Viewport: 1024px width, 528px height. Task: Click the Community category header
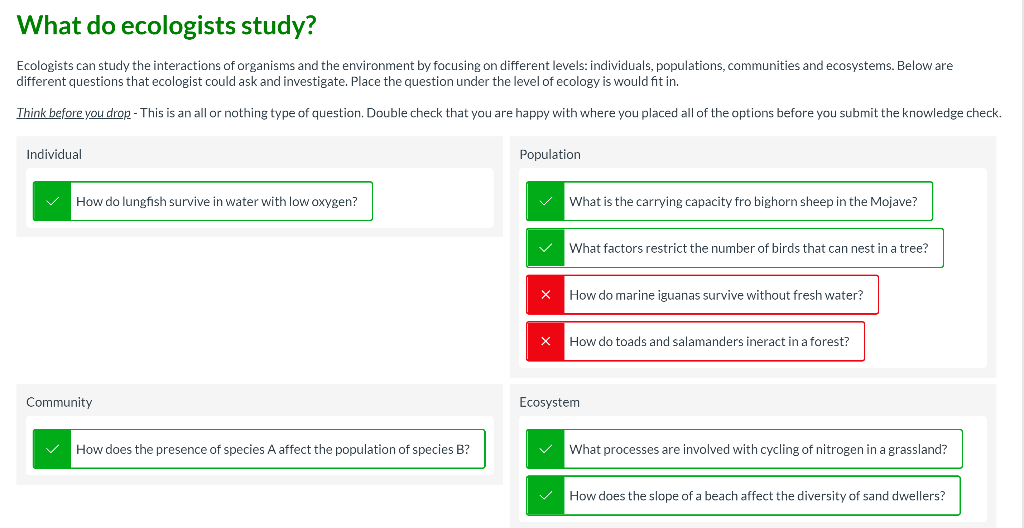(59, 402)
